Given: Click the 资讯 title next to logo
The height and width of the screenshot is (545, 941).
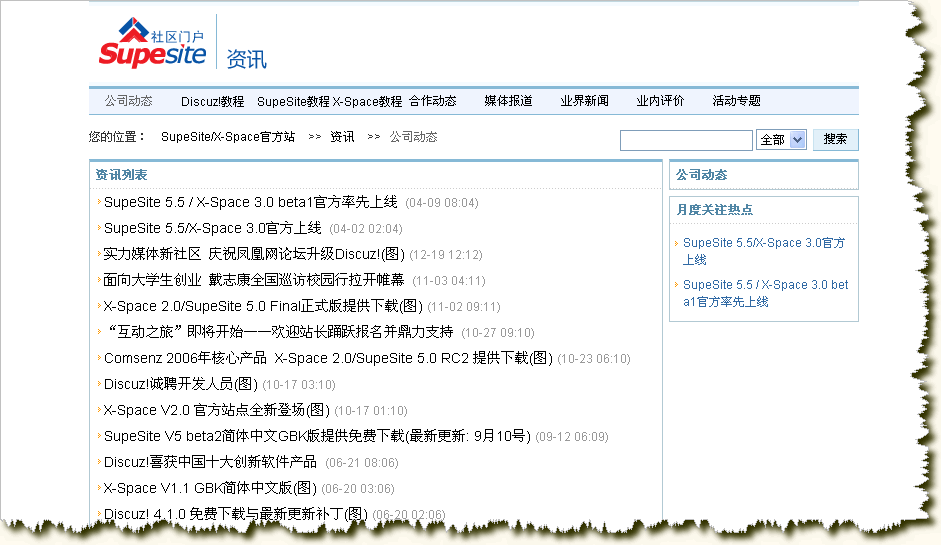Looking at the screenshot, I should pos(247,59).
